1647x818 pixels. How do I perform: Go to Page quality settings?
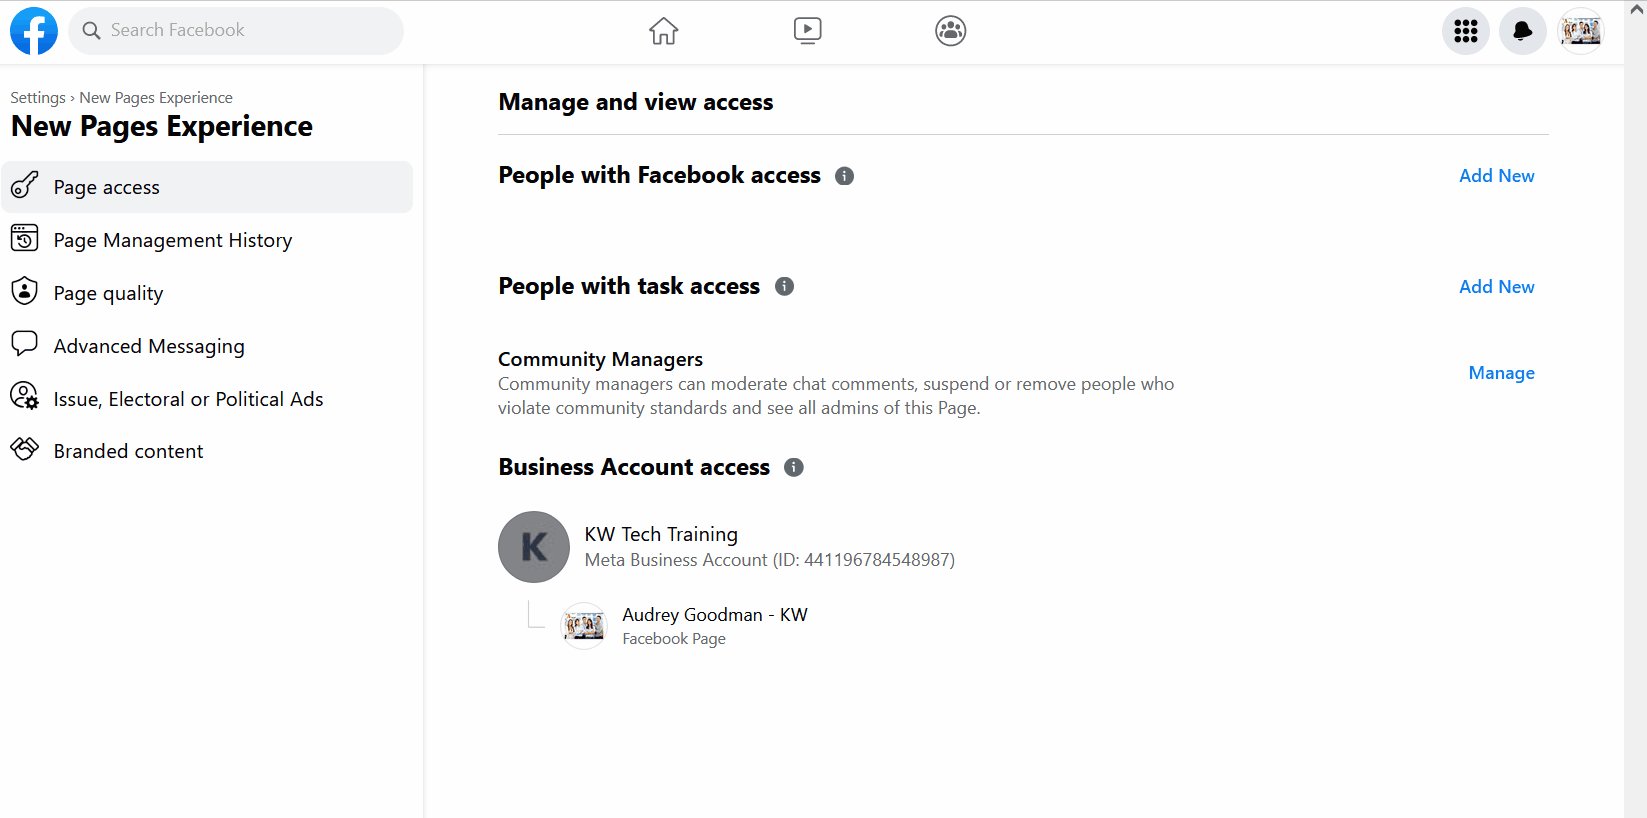pyautogui.click(x=207, y=293)
